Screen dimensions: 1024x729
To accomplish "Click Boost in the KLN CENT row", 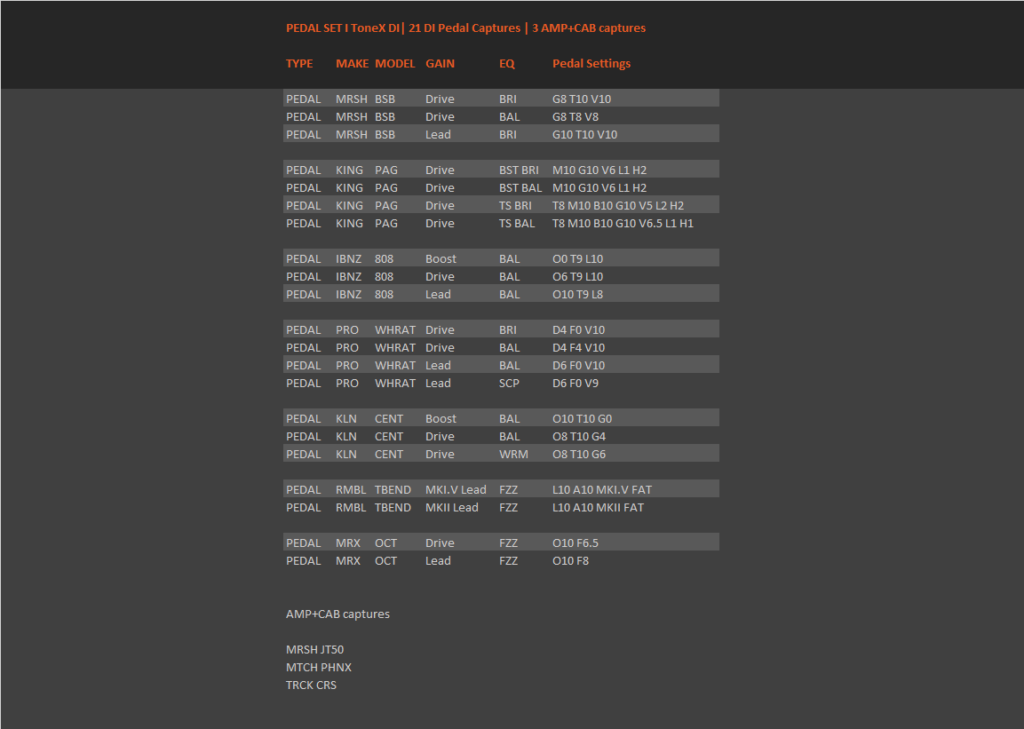I will tap(441, 419).
